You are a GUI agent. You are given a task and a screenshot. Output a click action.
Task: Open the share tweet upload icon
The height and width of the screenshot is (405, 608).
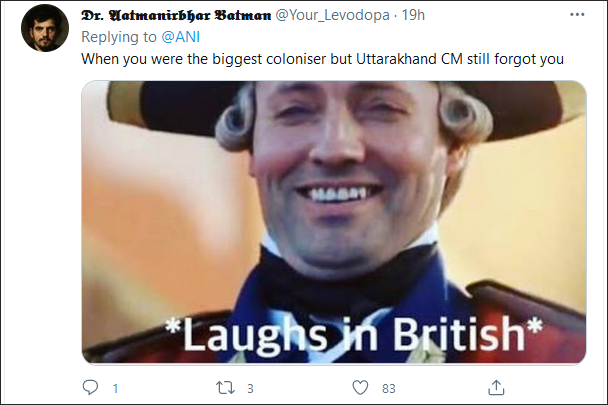(496, 388)
